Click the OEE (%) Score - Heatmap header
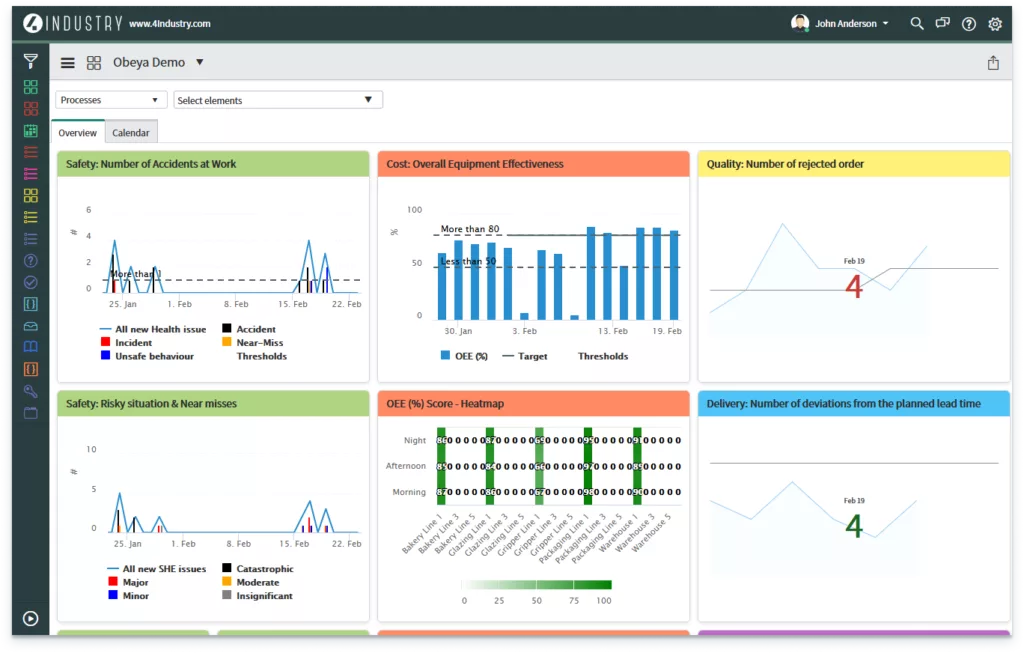Image resolution: width=1024 pixels, height=653 pixels. pos(534,404)
